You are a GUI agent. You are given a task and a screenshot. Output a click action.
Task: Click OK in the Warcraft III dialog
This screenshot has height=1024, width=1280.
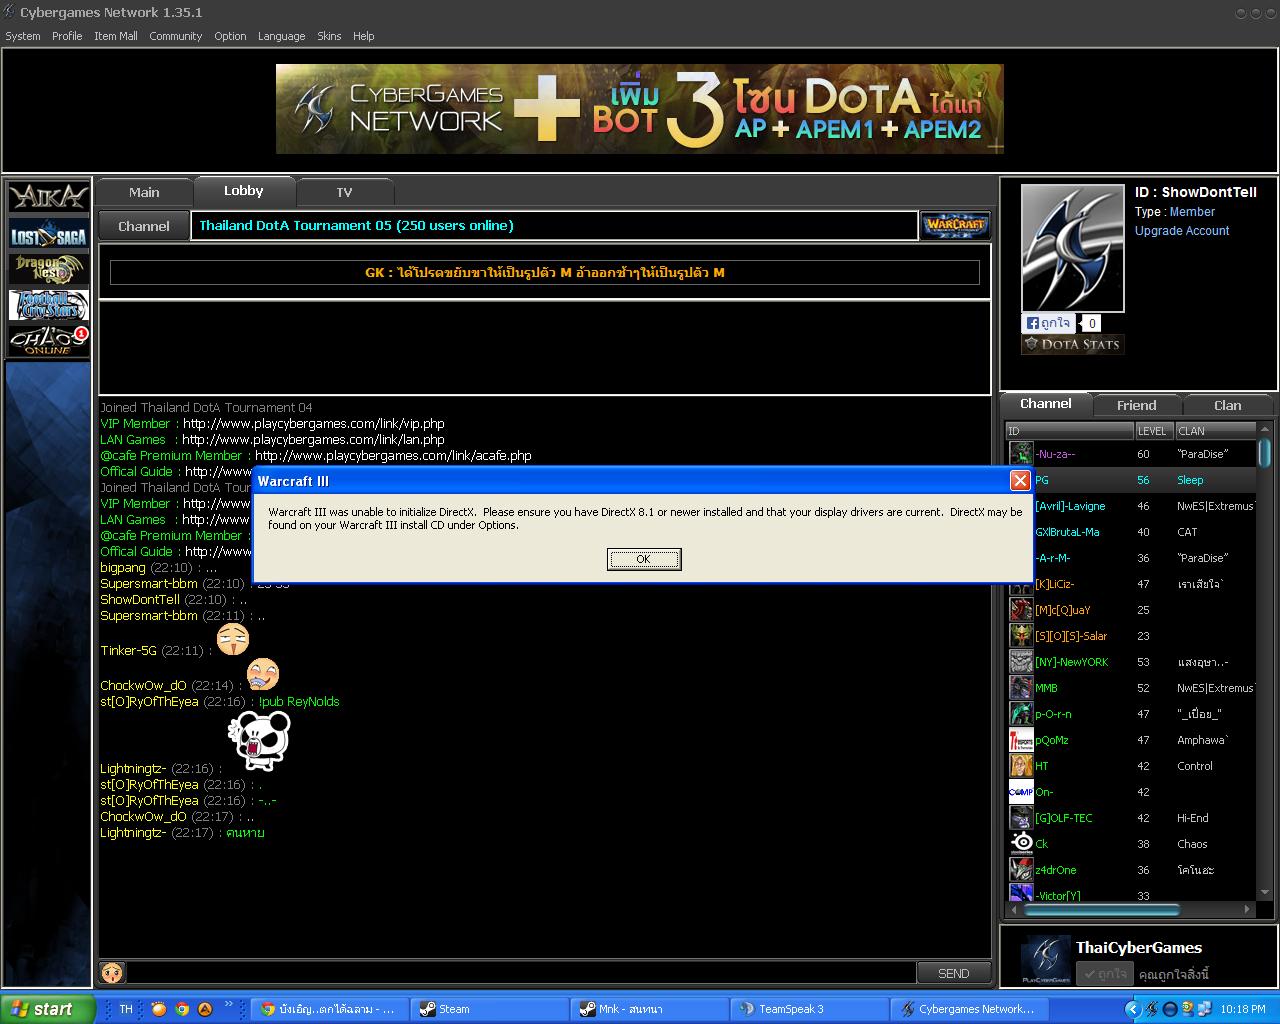click(644, 559)
